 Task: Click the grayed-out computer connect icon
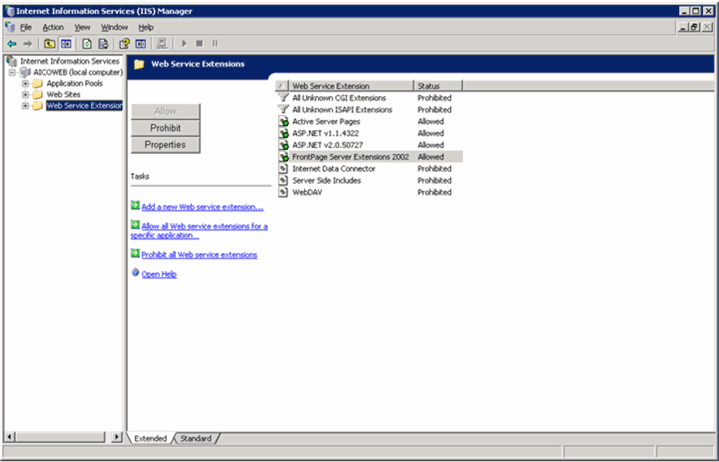[161, 44]
